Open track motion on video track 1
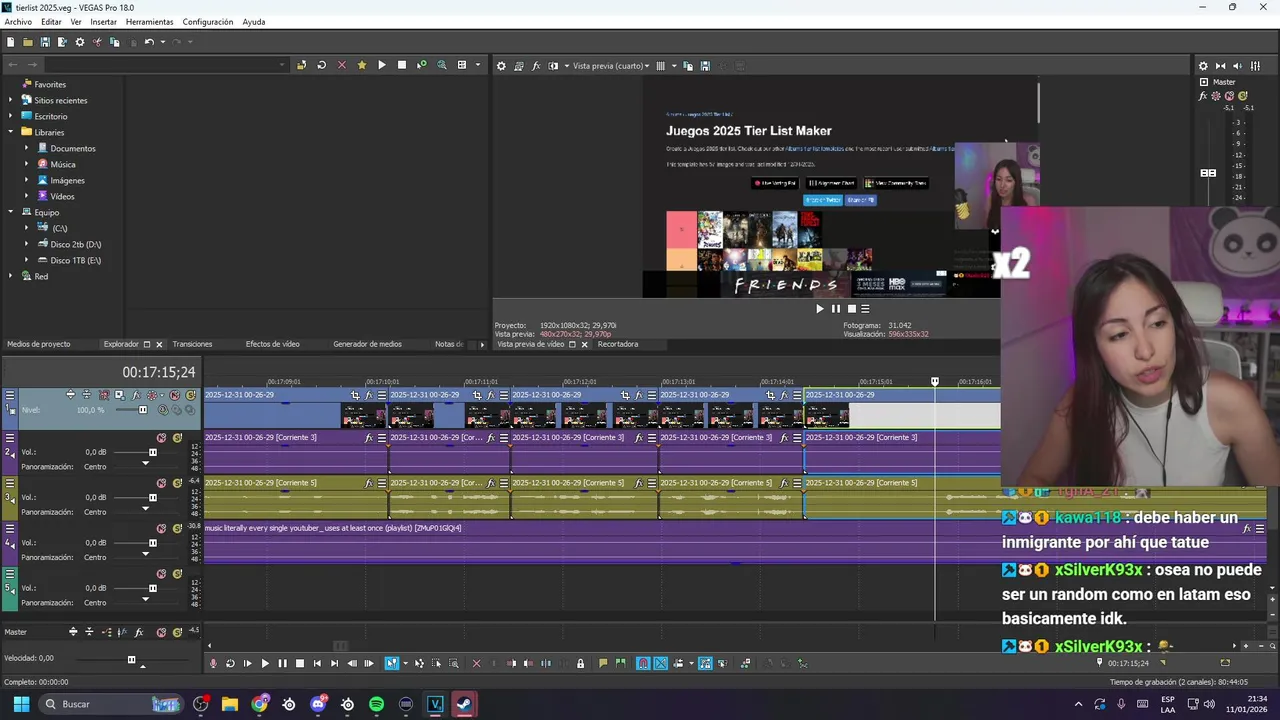This screenshot has height=720, width=1280. pyautogui.click(x=118, y=395)
